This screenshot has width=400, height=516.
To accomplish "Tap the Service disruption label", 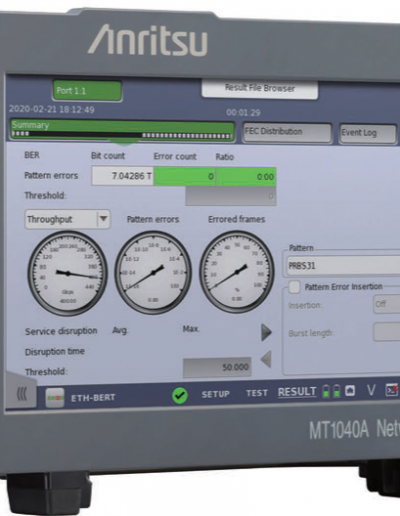I will coord(61,331).
